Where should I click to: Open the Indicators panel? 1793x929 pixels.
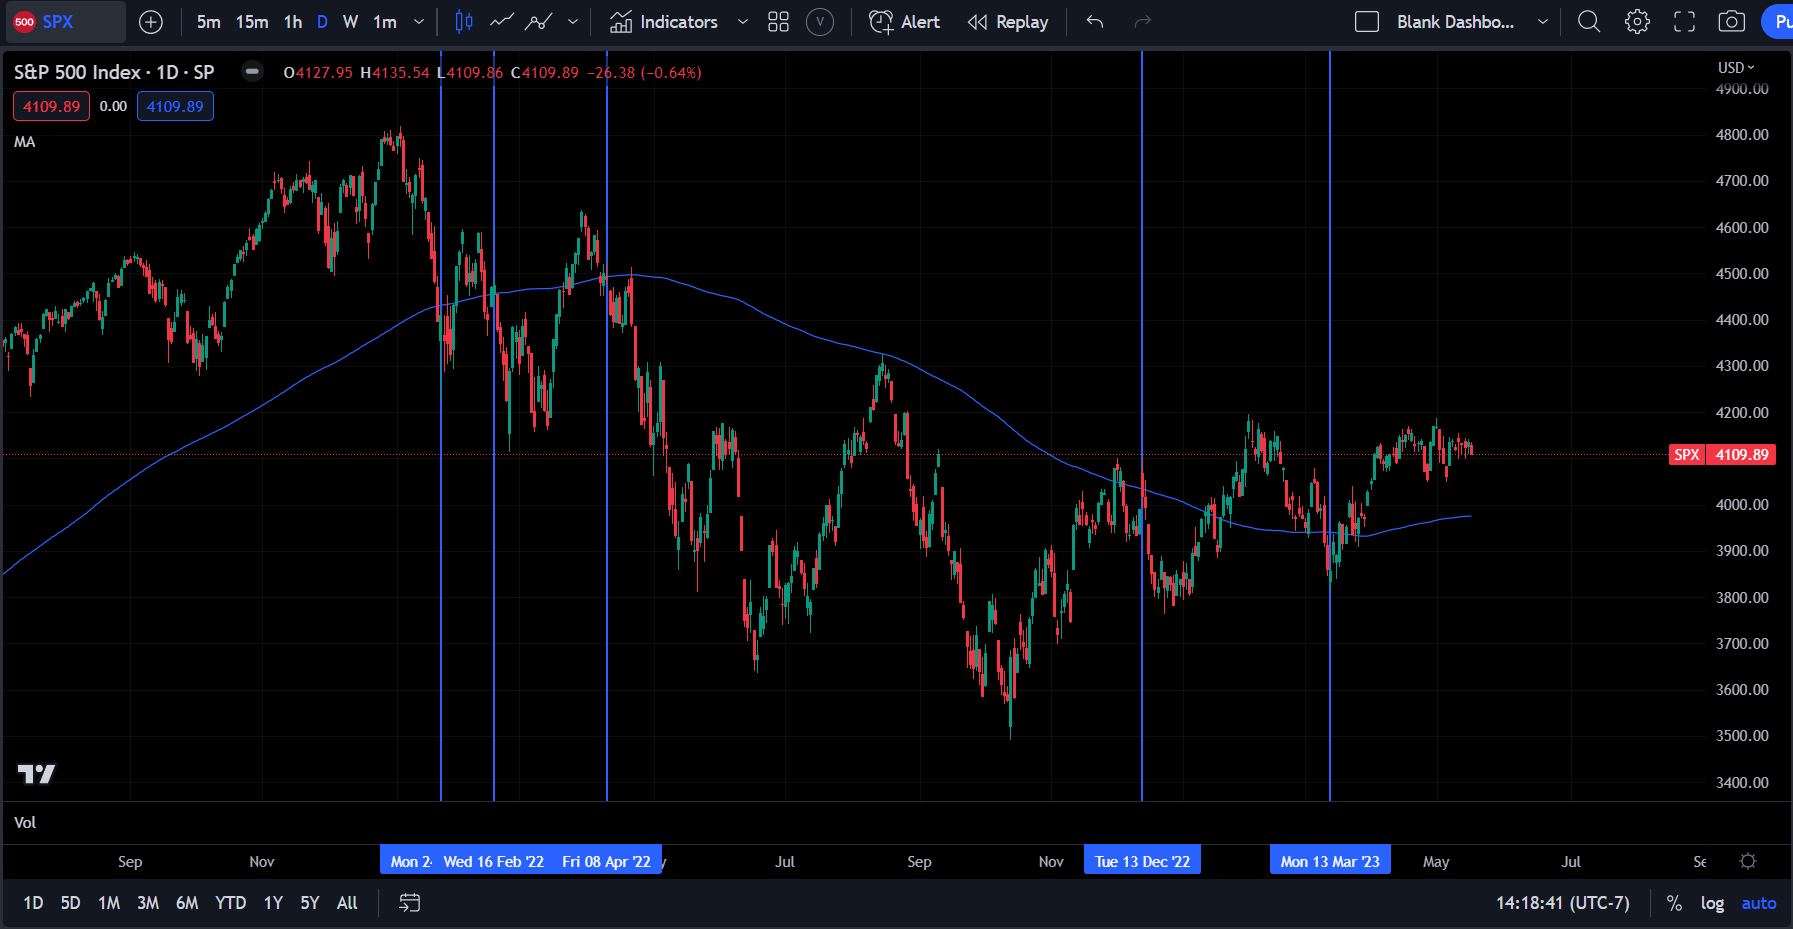(x=664, y=22)
